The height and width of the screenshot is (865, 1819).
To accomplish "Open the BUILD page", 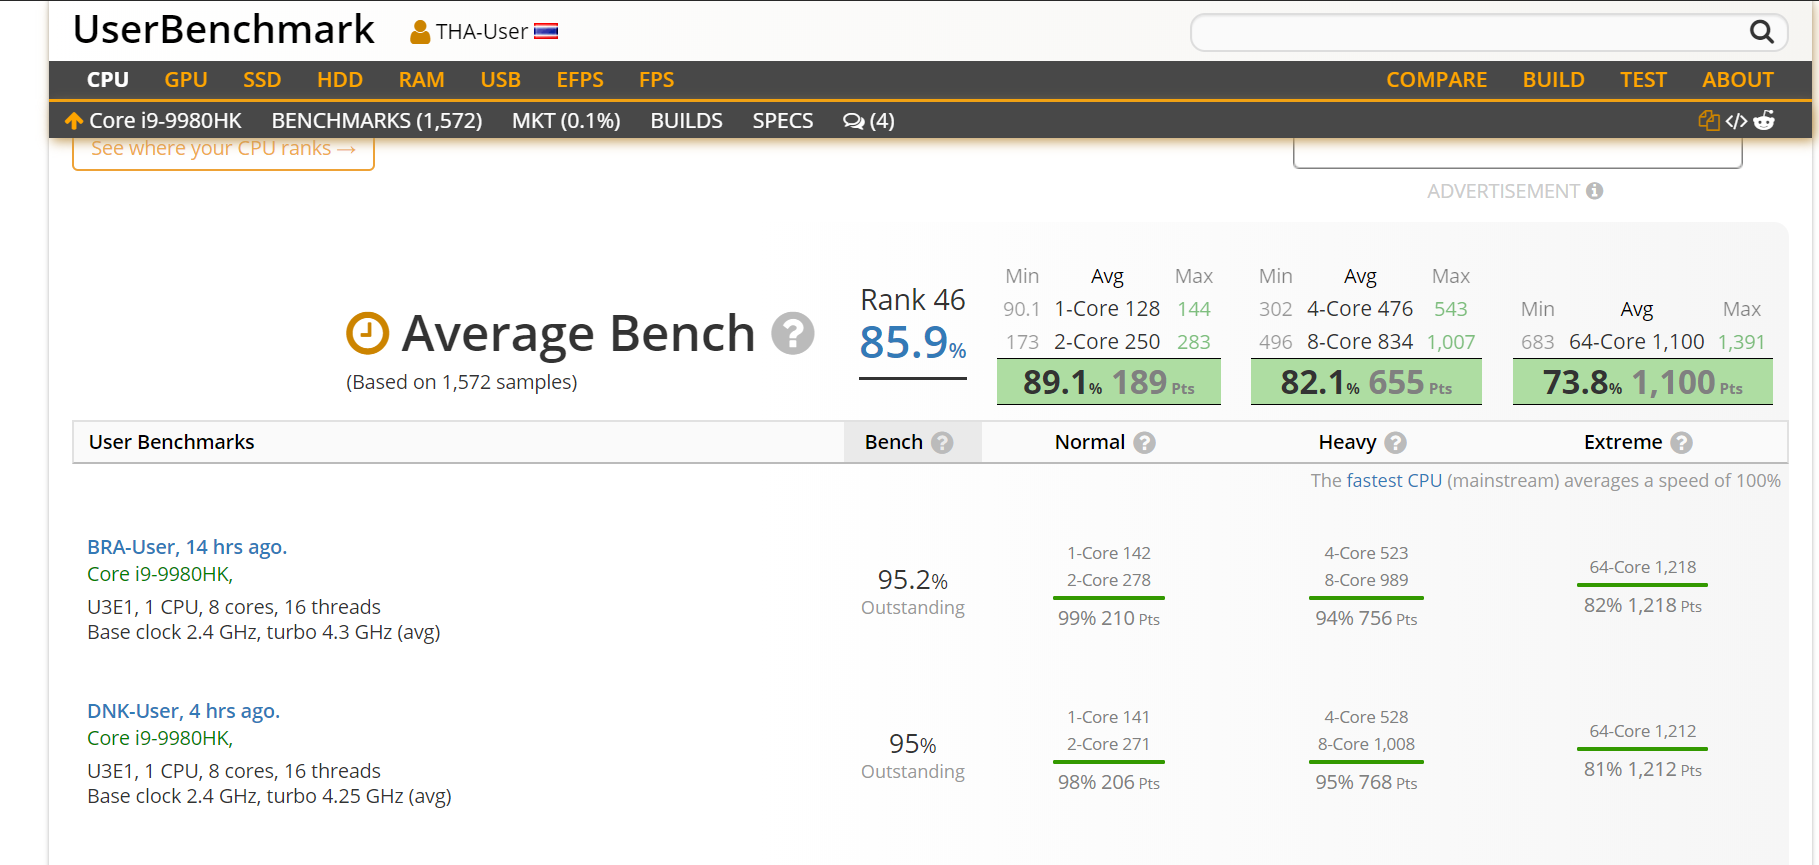I will pyautogui.click(x=1554, y=80).
